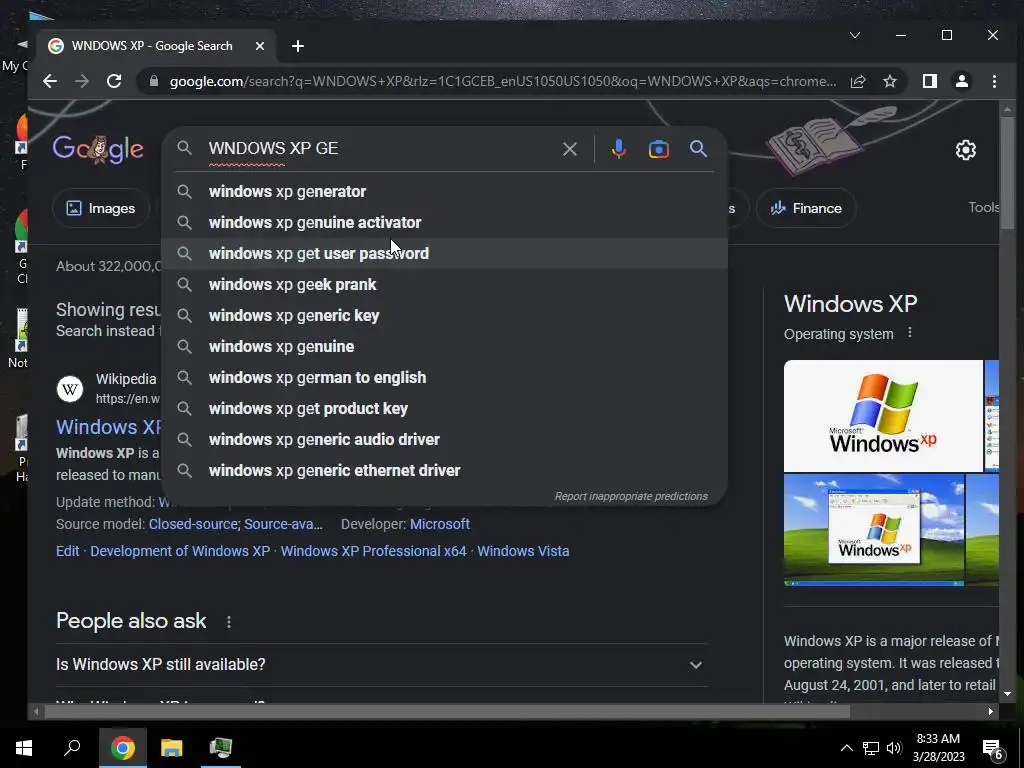The image size is (1024, 768).
Task: Pick 'windows xp generic audio driver' suggestion
Action: 444,440
